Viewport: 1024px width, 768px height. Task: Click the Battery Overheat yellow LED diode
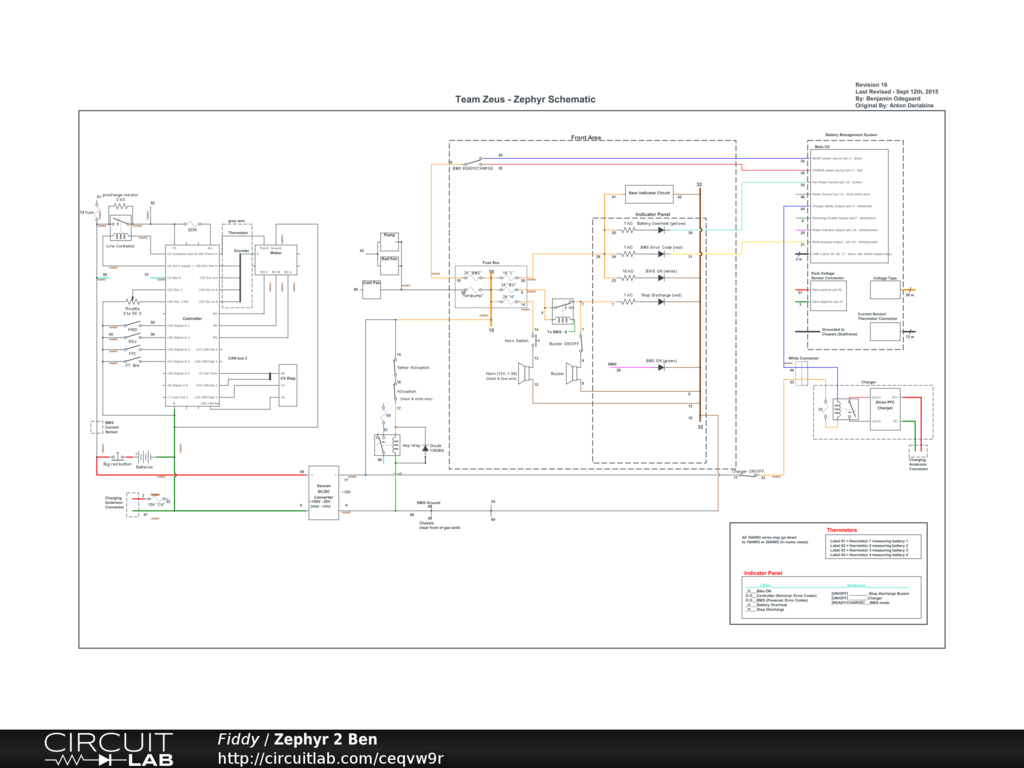click(660, 230)
